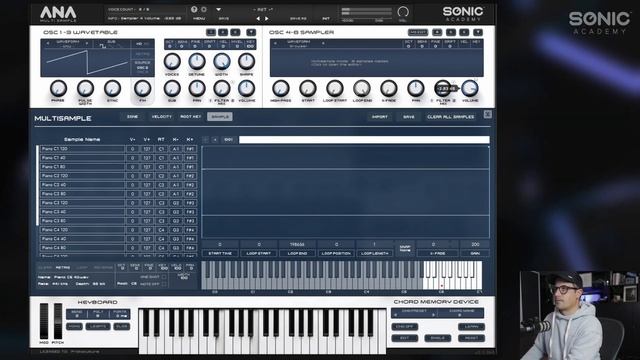
Task: Click the white sample overview bar
Action: click(x=364, y=140)
